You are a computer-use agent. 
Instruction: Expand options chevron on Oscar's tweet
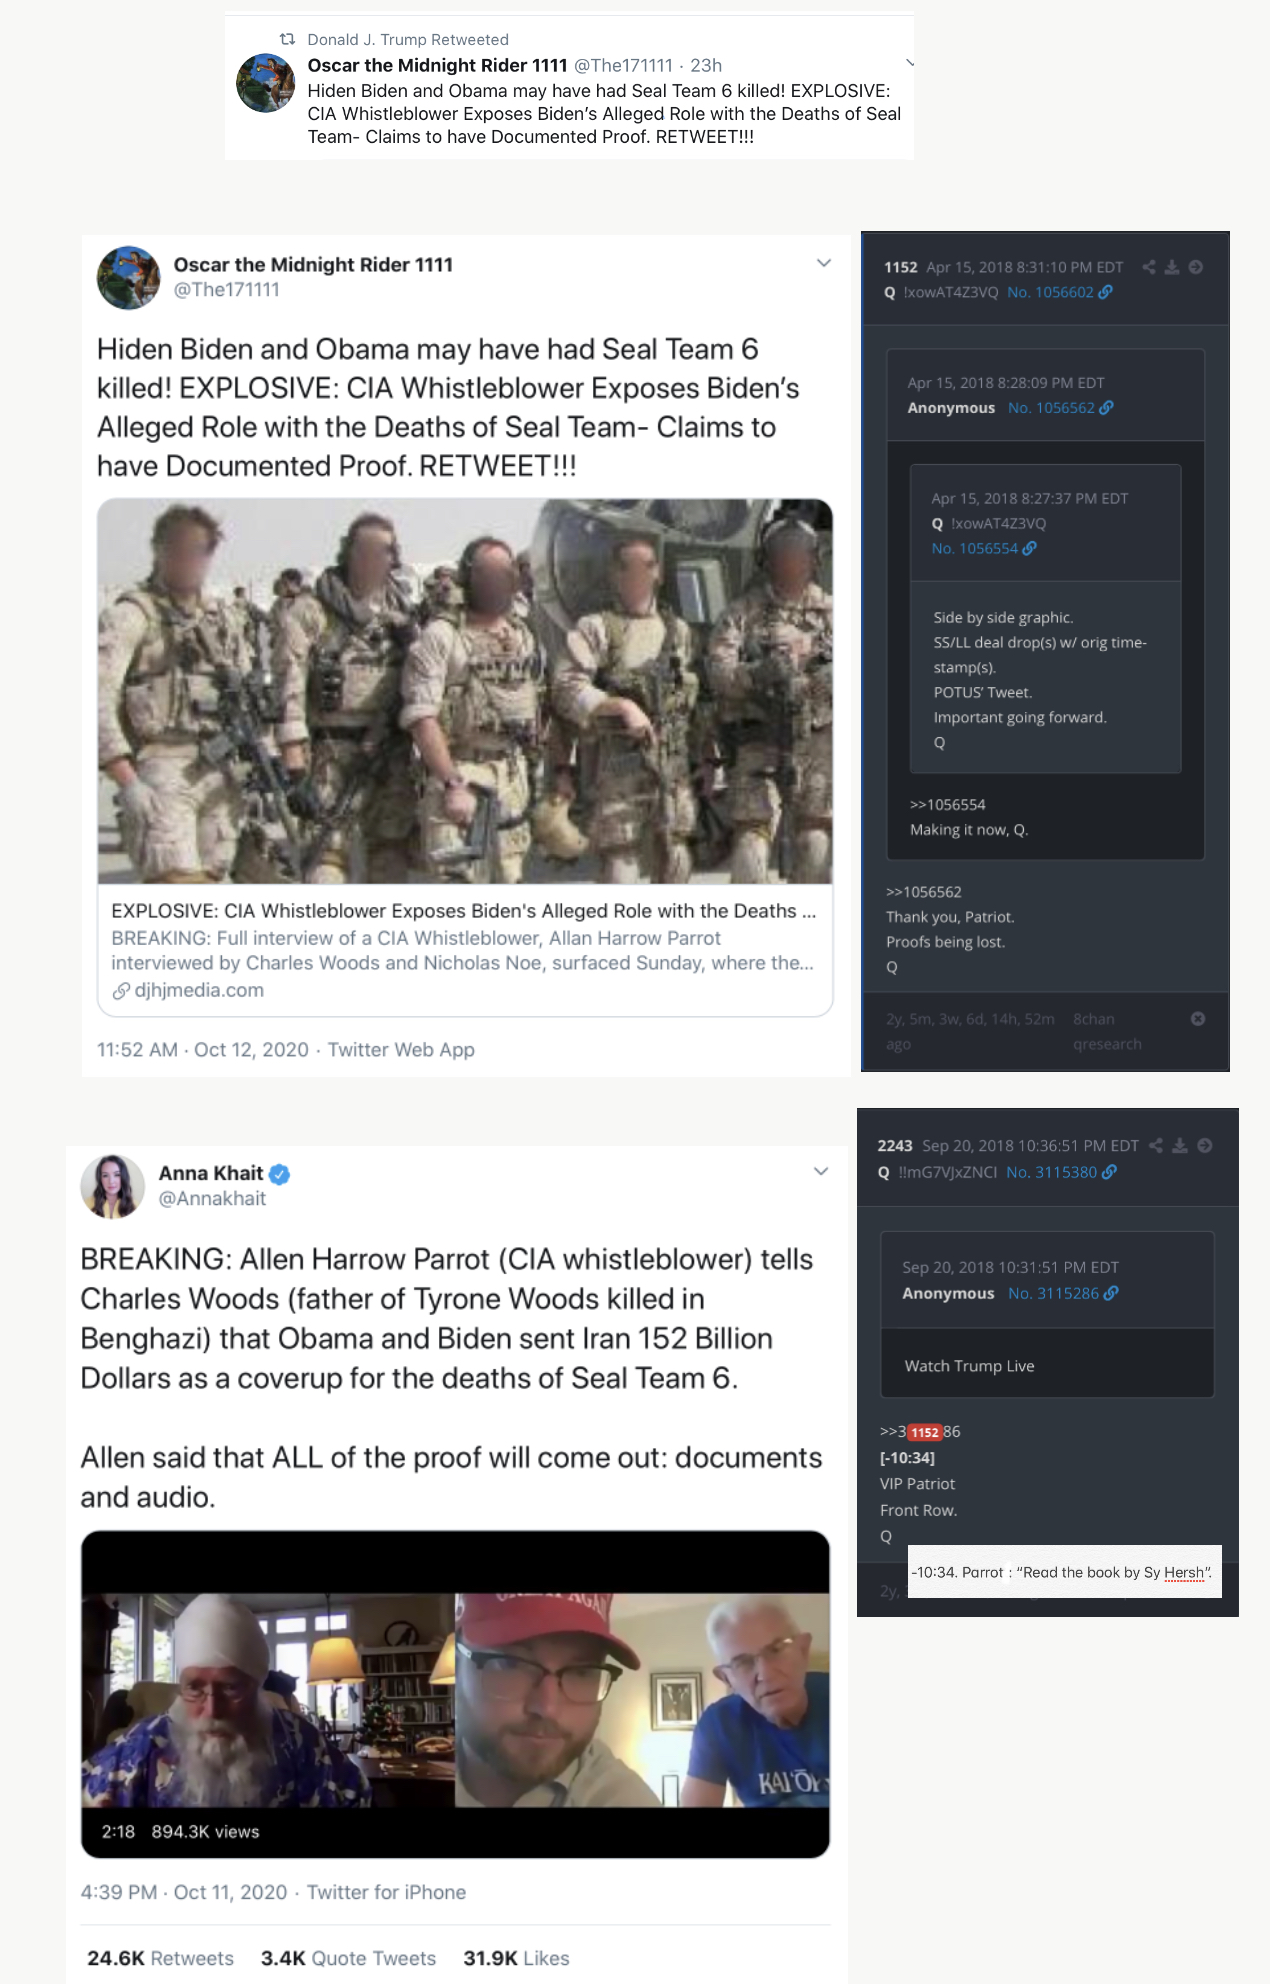824,263
